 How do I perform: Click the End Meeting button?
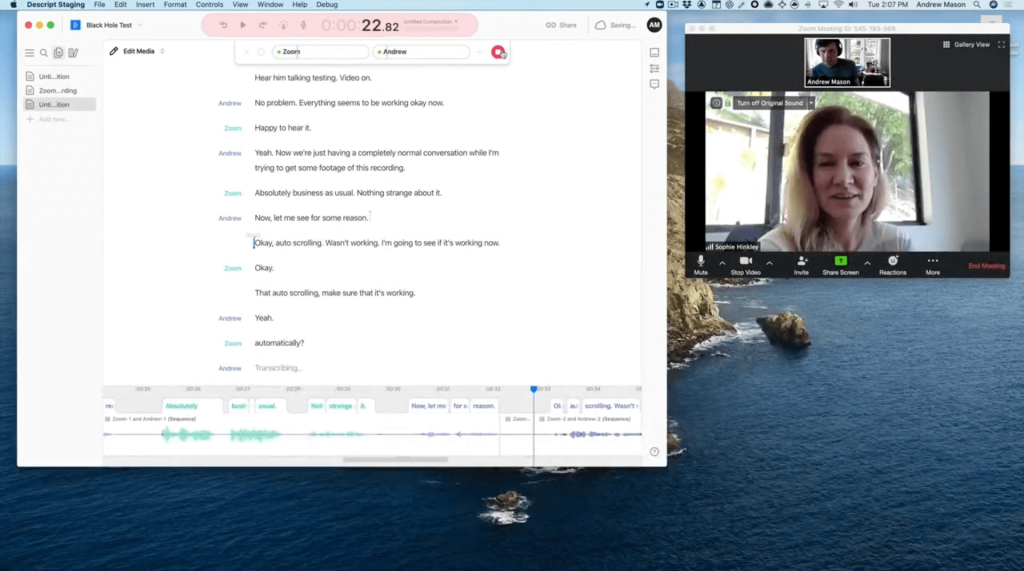[986, 266]
